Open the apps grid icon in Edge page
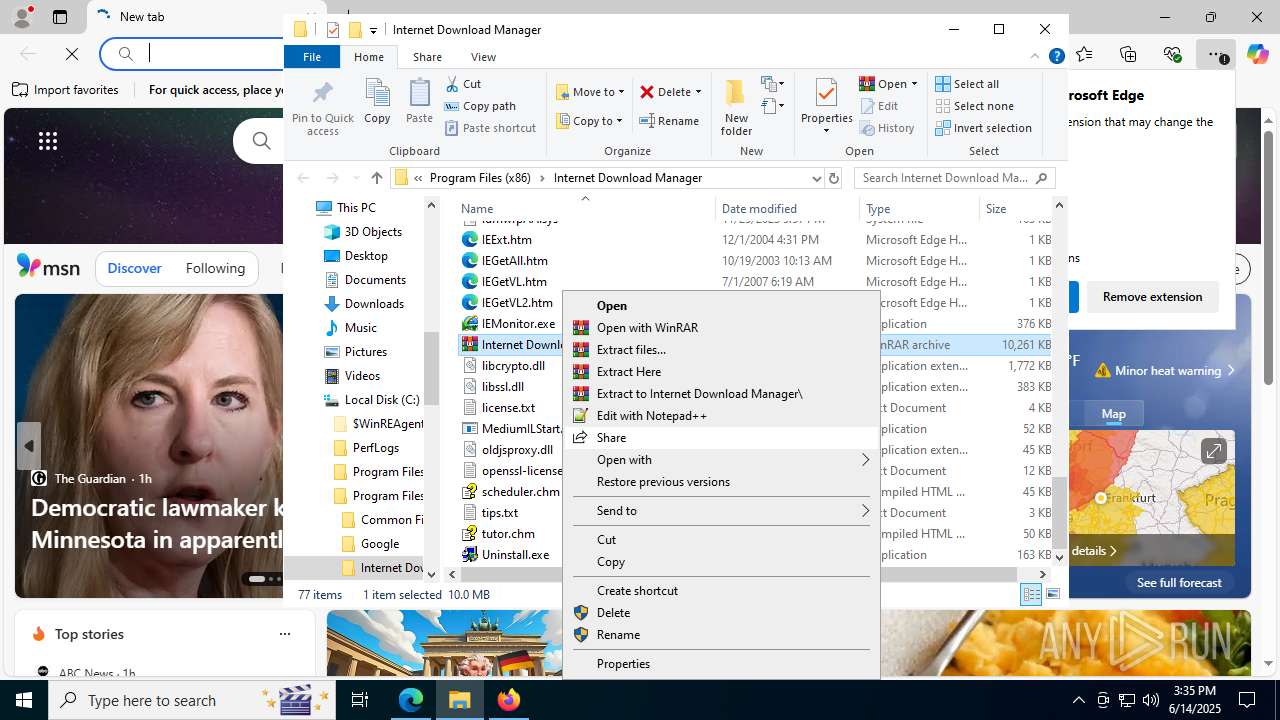The image size is (1280, 720). (x=48, y=141)
